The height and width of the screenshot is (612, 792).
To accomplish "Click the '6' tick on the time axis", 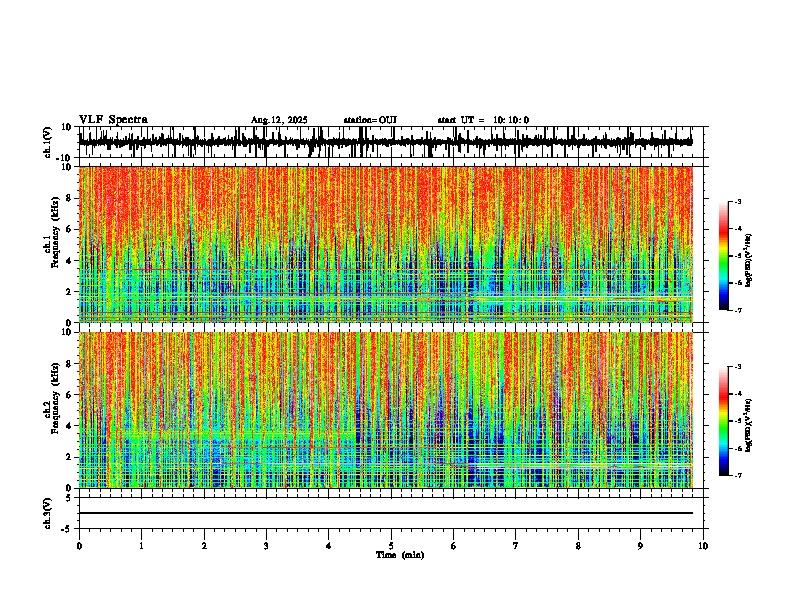I will pos(454,546).
